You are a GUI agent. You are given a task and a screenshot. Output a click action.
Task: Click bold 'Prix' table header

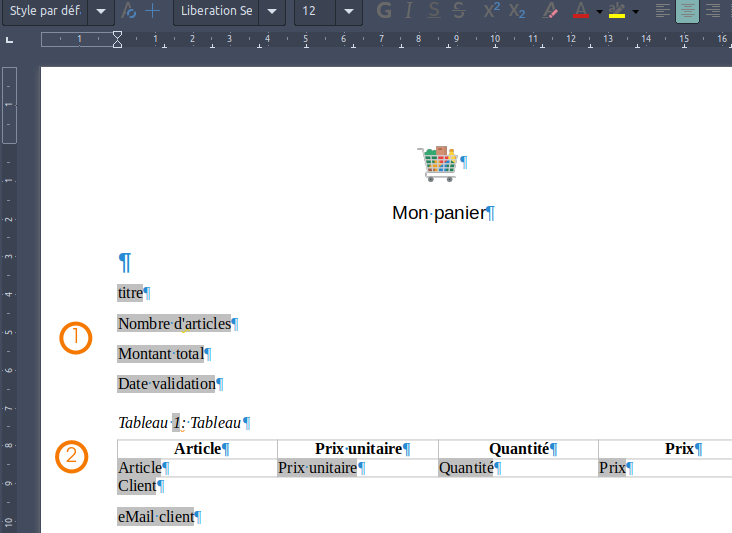[679, 449]
